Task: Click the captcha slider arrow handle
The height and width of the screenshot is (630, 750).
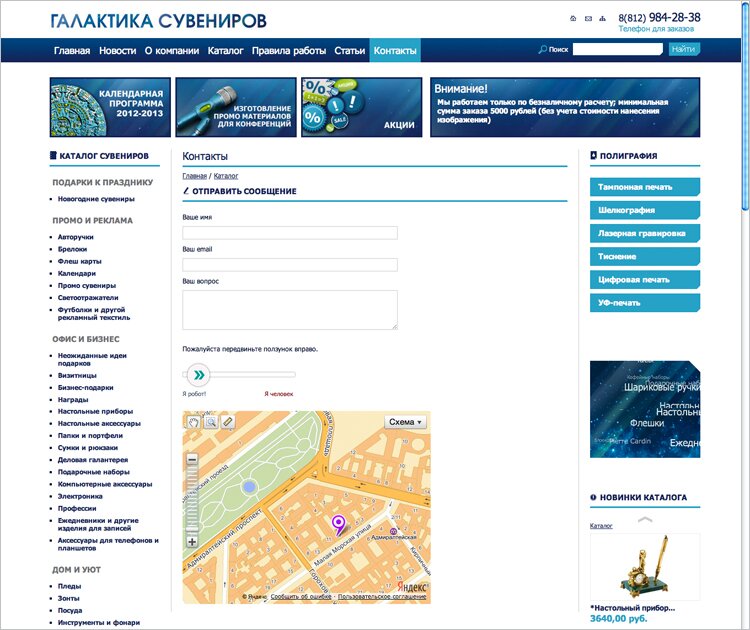Action: [199, 375]
